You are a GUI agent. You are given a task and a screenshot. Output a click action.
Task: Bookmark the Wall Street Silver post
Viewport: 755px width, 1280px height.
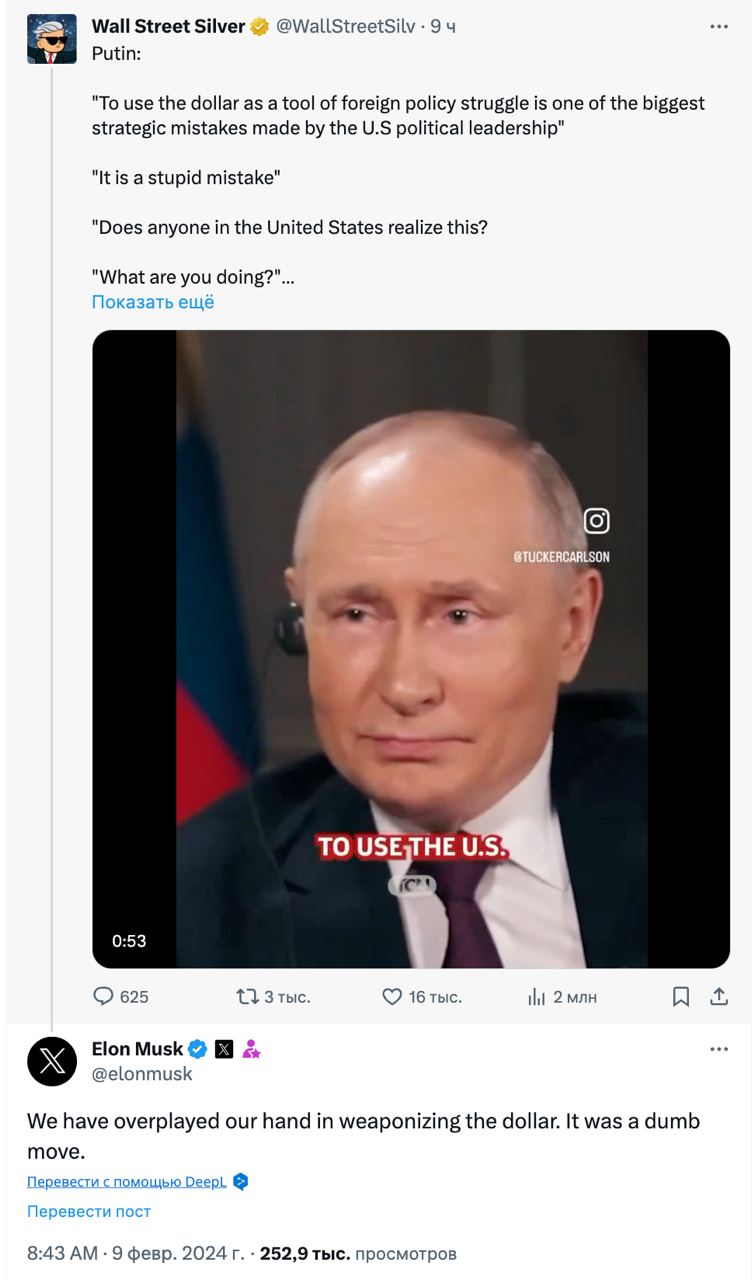click(681, 996)
